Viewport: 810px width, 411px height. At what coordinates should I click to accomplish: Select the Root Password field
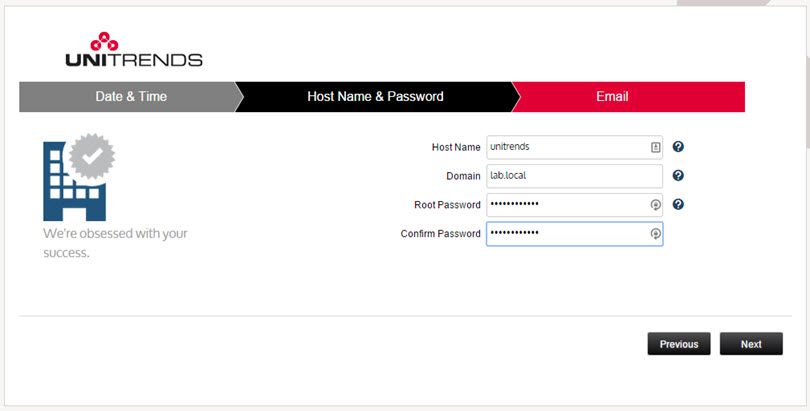[x=565, y=205]
